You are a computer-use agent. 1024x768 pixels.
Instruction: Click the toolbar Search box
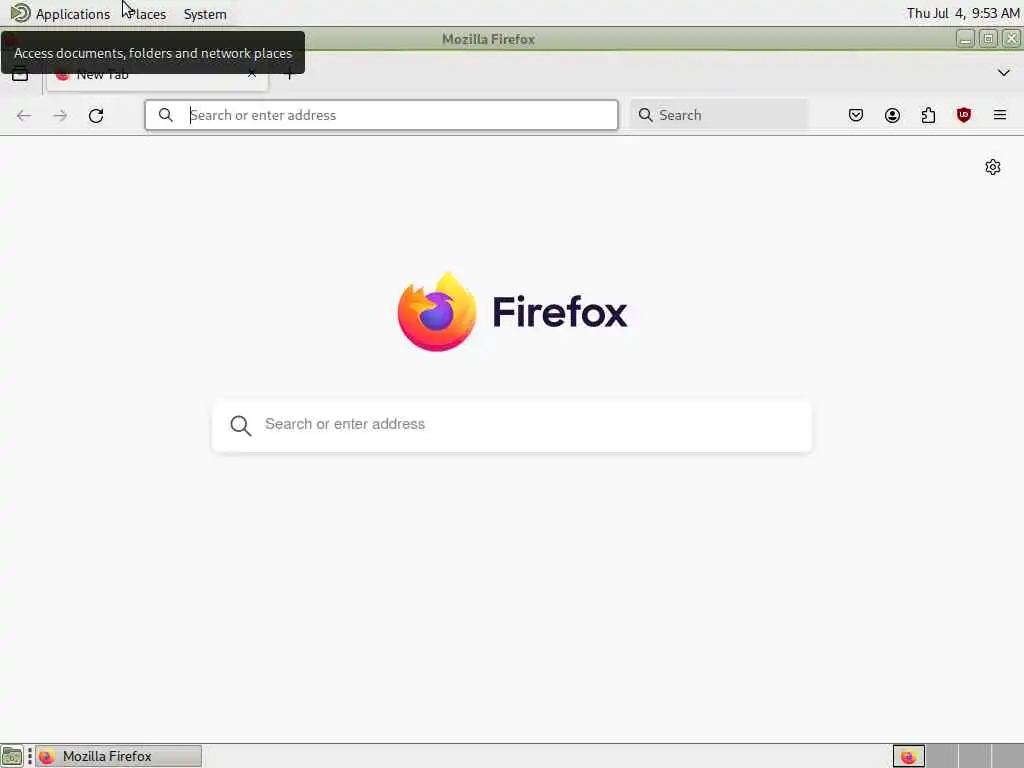click(x=719, y=115)
